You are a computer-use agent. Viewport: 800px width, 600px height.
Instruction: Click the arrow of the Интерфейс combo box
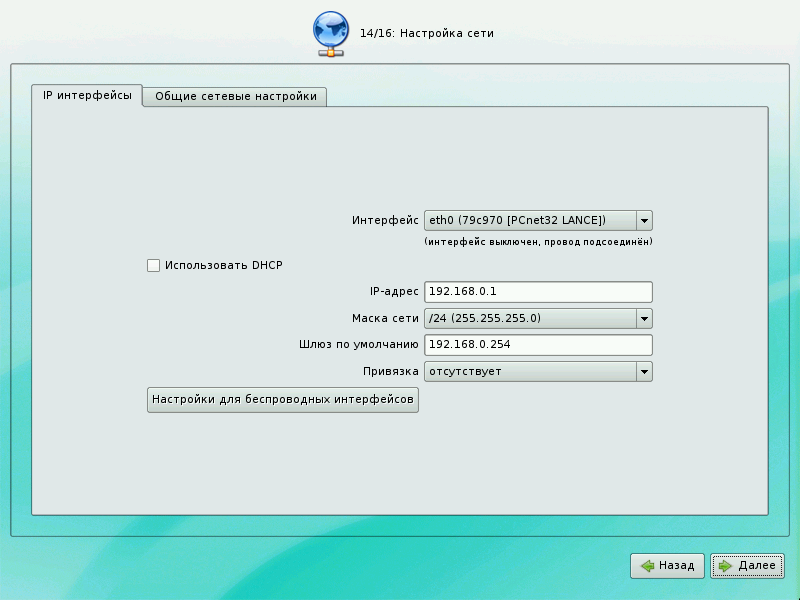(x=644, y=220)
